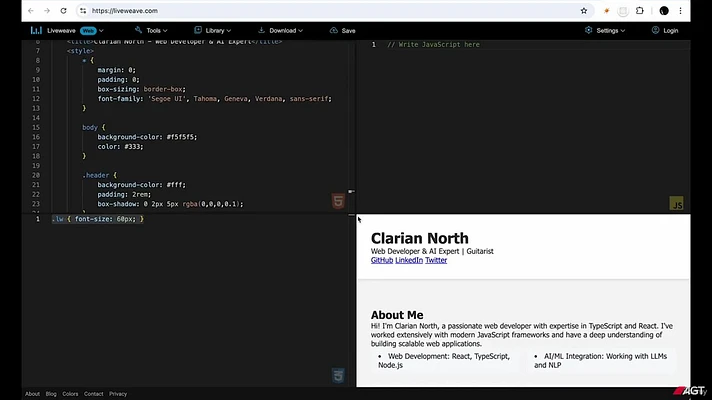
Task: Open the browser extensions puzzle icon
Action: (x=640, y=11)
